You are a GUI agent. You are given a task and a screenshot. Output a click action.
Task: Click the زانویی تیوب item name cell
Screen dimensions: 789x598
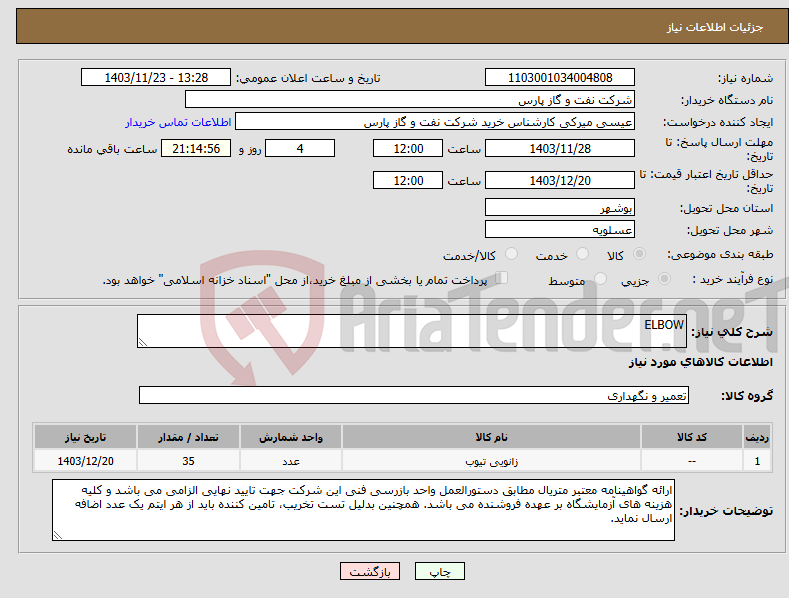point(491,461)
